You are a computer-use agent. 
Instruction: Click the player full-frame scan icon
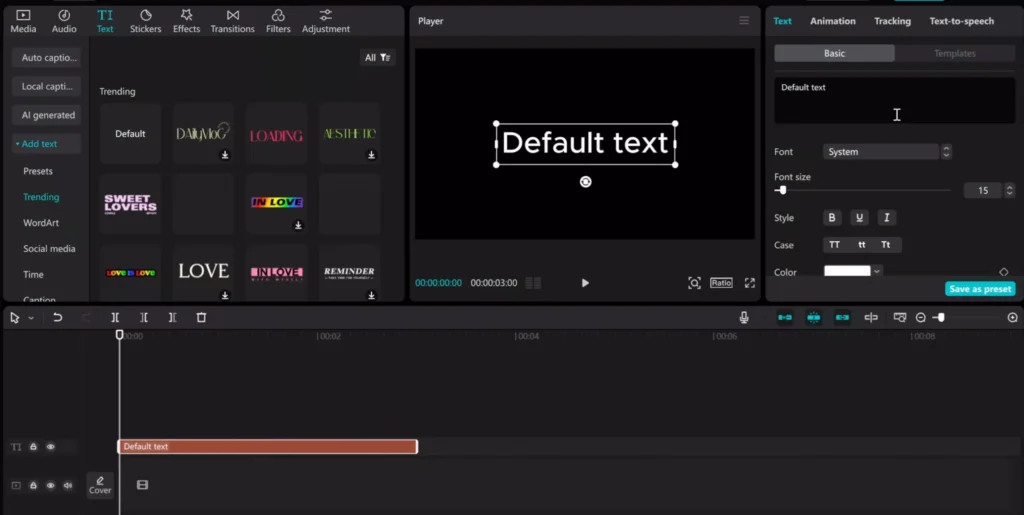694,283
